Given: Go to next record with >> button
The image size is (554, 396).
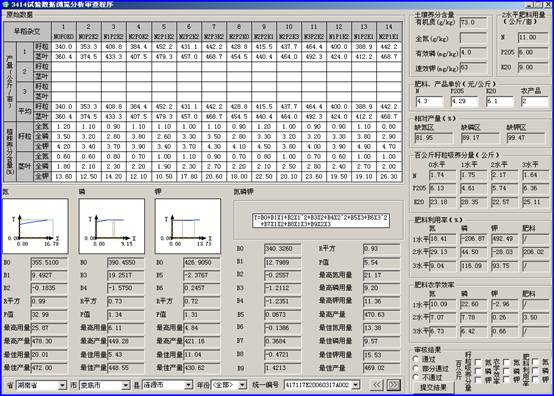Looking at the screenshot, I should 394,385.
